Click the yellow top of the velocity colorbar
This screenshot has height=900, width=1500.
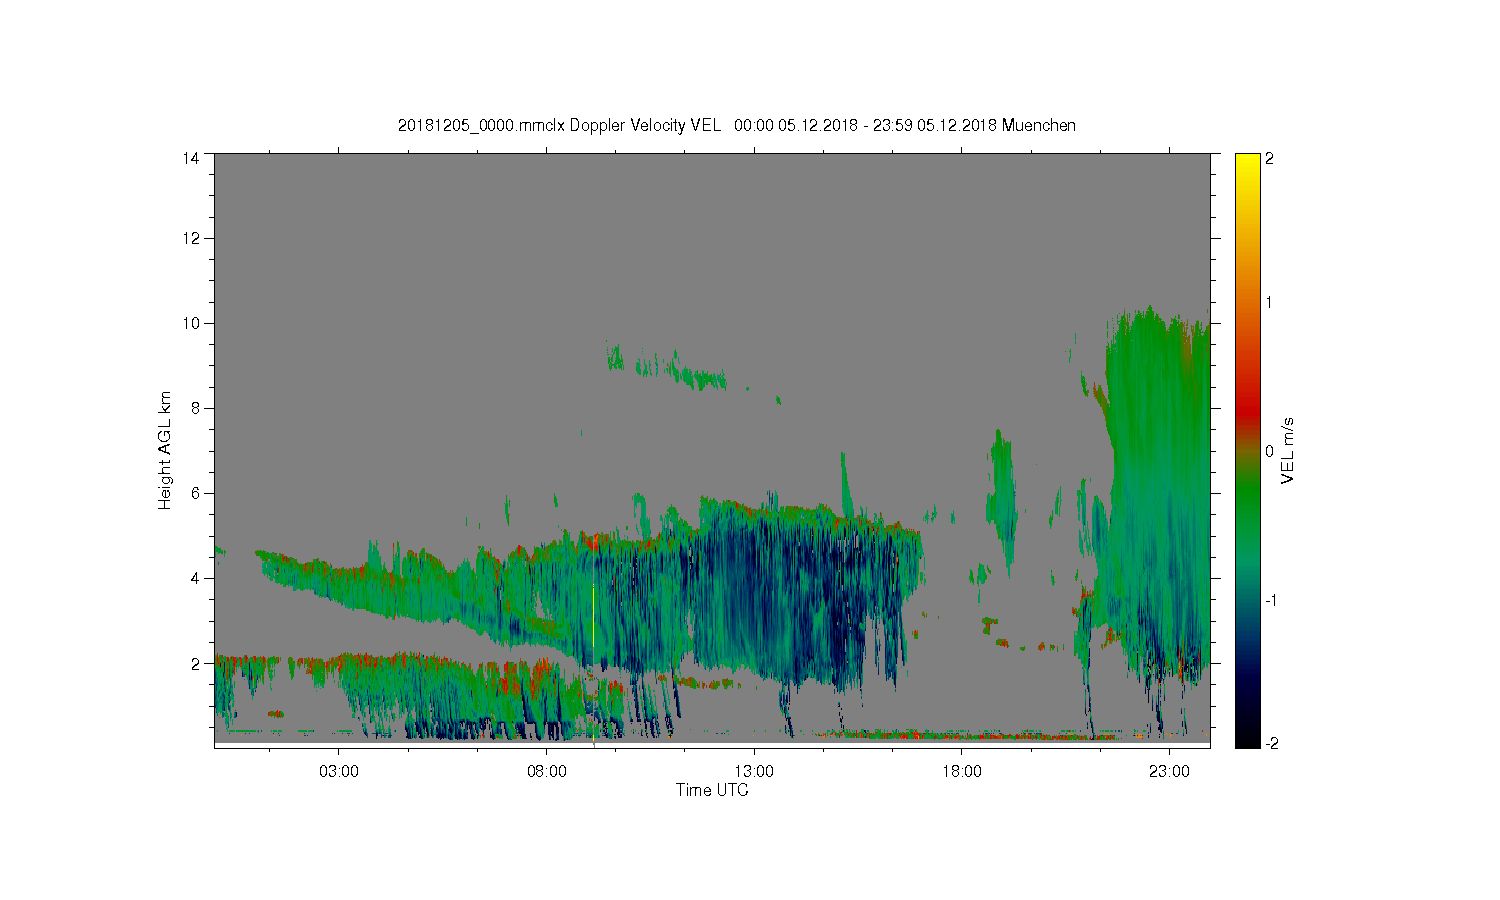pyautogui.click(x=1246, y=165)
